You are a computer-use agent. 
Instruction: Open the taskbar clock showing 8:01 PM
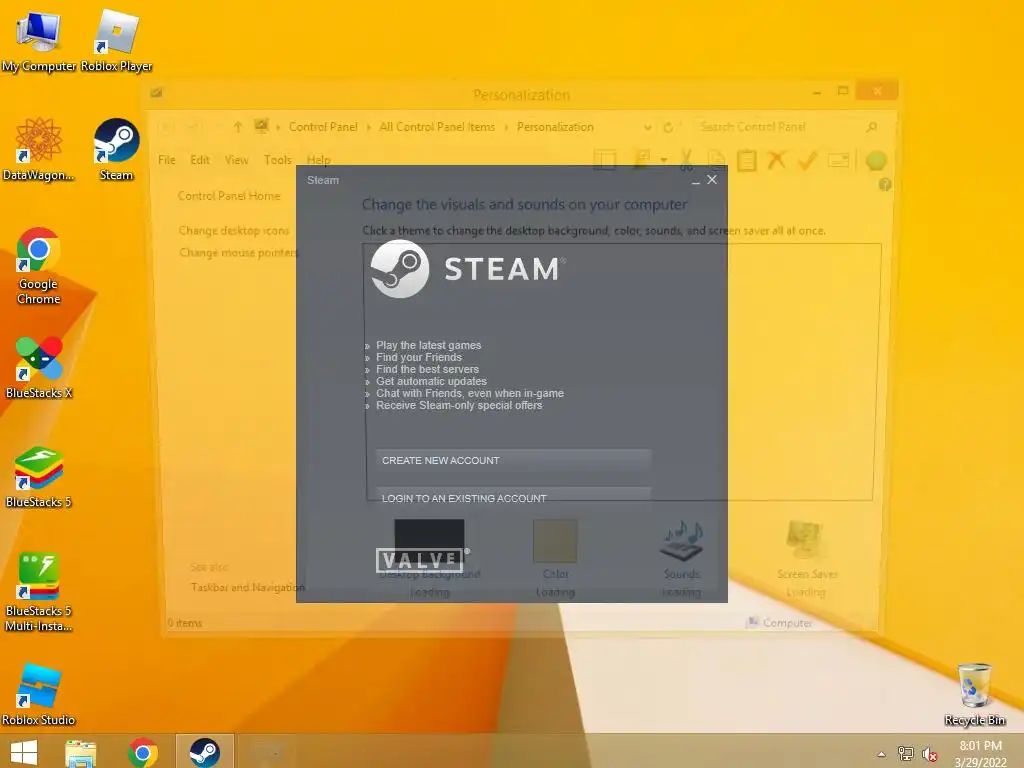(980, 754)
